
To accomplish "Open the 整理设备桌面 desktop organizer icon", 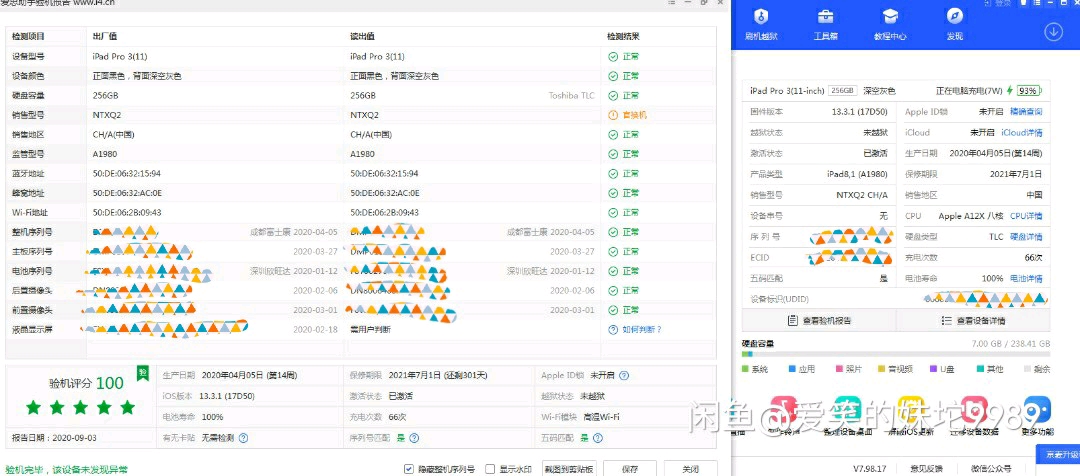I will tap(849, 411).
